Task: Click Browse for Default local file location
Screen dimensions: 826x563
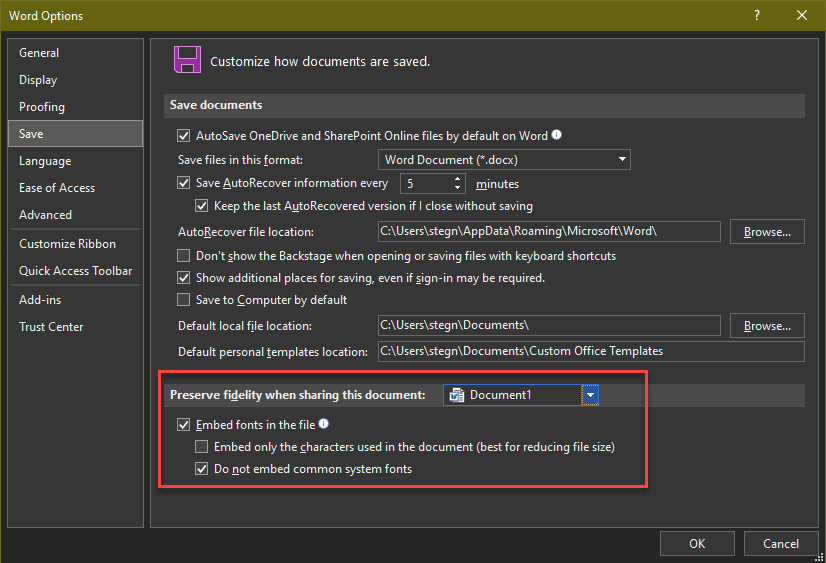Action: (767, 326)
